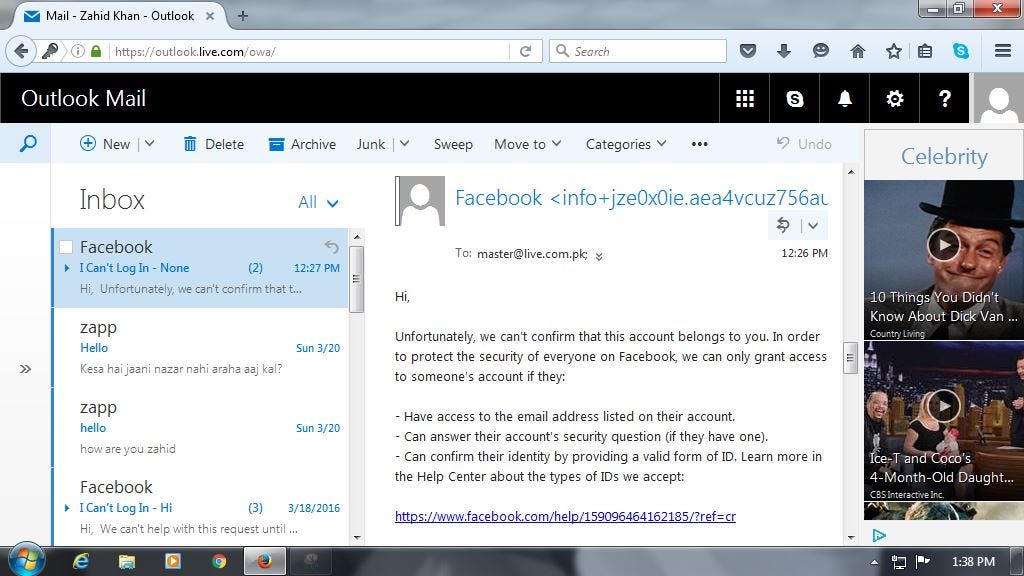Viewport: 1024px width, 576px height.
Task: Mark the message as Junk
Action: click(x=371, y=144)
